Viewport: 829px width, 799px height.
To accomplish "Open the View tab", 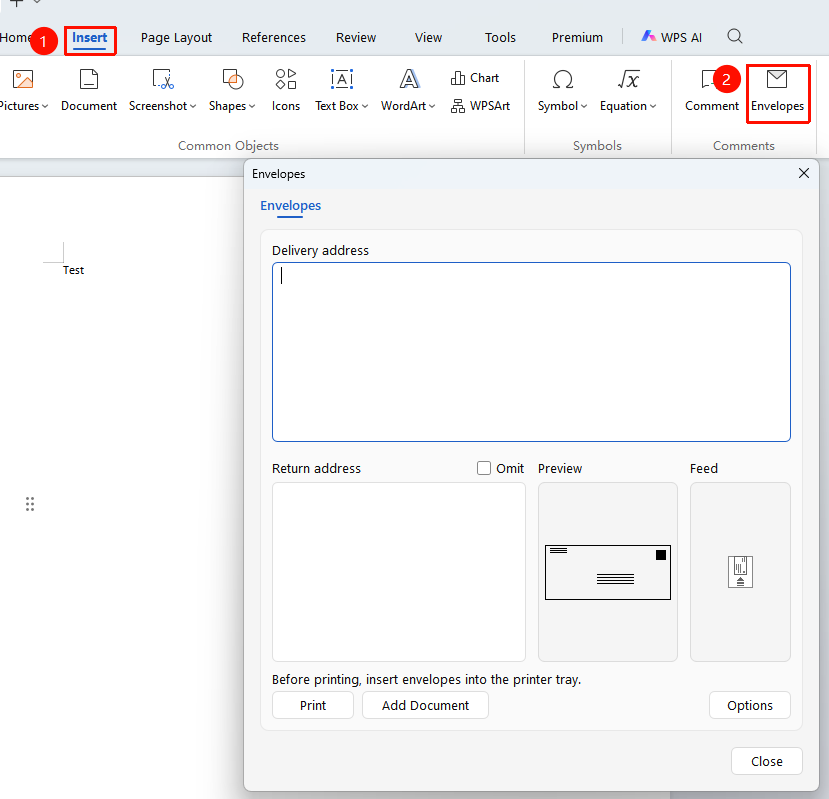I will coord(428,38).
